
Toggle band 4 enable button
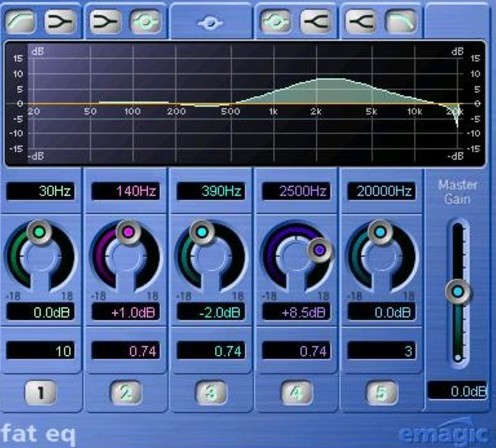point(296,393)
